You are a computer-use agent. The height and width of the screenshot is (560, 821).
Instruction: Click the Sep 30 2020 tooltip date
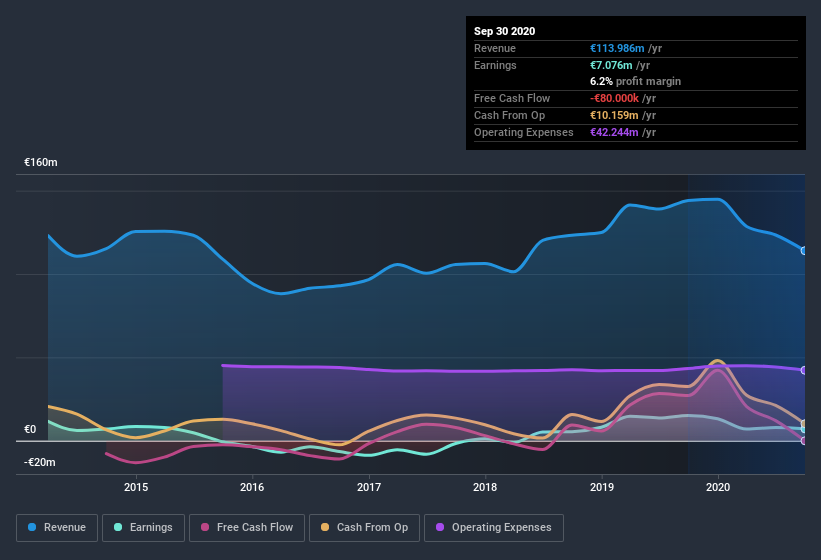[x=505, y=31]
